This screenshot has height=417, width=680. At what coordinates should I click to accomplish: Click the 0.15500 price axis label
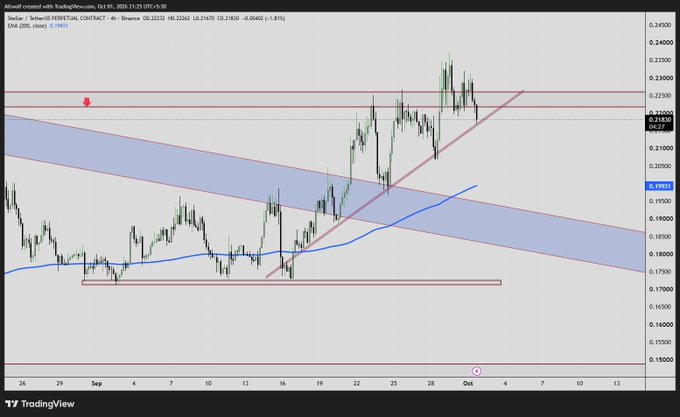point(660,342)
